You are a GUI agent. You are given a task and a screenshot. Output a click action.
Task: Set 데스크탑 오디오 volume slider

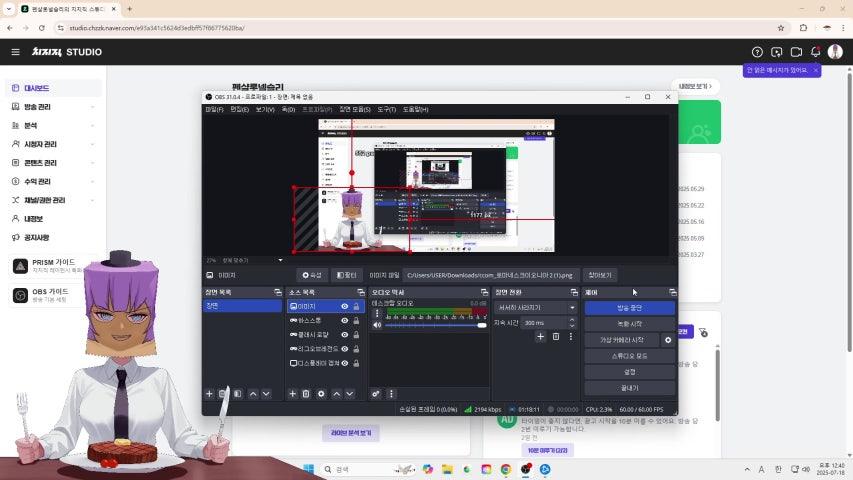(x=435, y=325)
